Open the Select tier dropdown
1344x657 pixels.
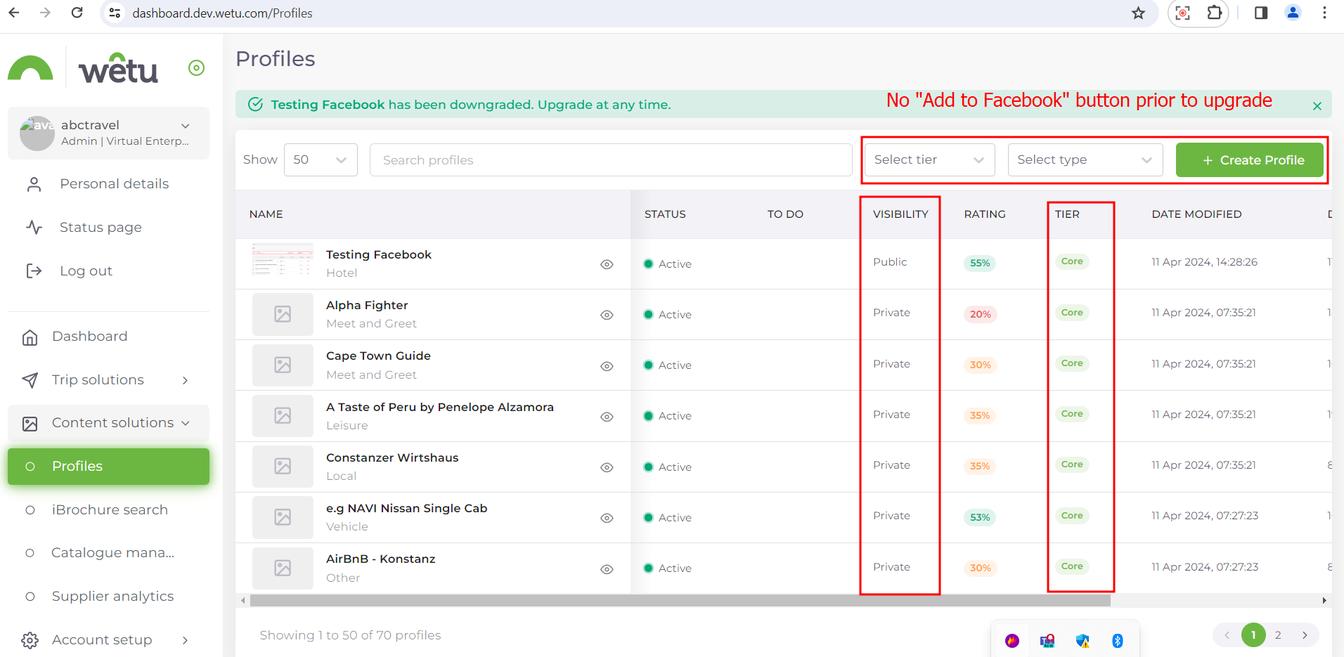(928, 160)
